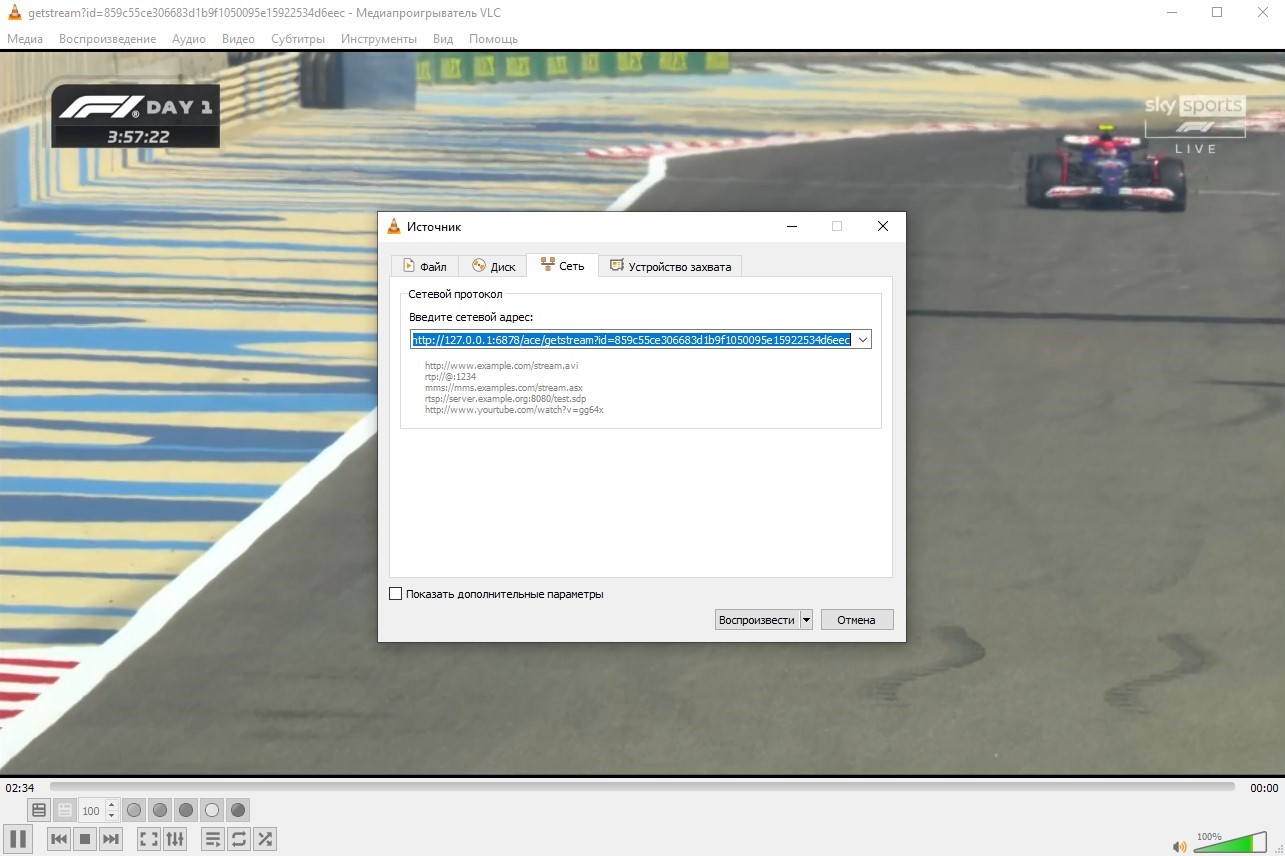1285x856 pixels.
Task: Switch to the Устройство захвата tab
Action: [x=670, y=266]
